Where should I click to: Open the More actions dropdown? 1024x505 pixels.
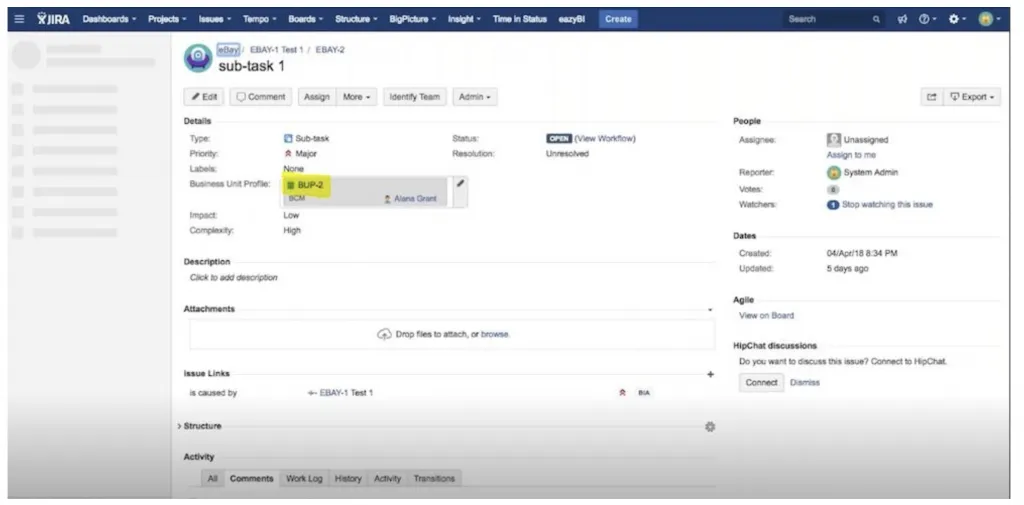pos(357,97)
